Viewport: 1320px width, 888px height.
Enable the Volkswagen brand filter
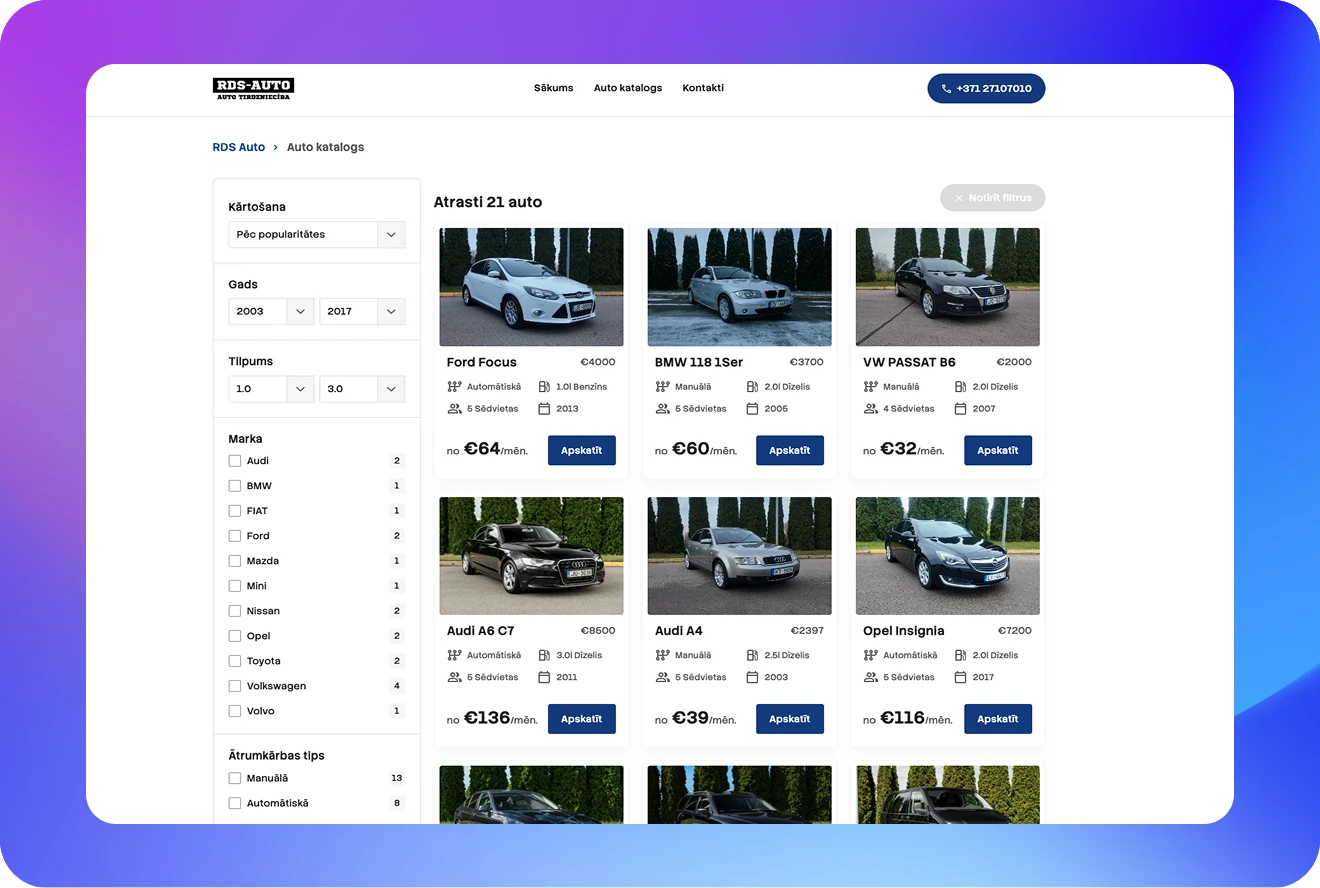235,686
